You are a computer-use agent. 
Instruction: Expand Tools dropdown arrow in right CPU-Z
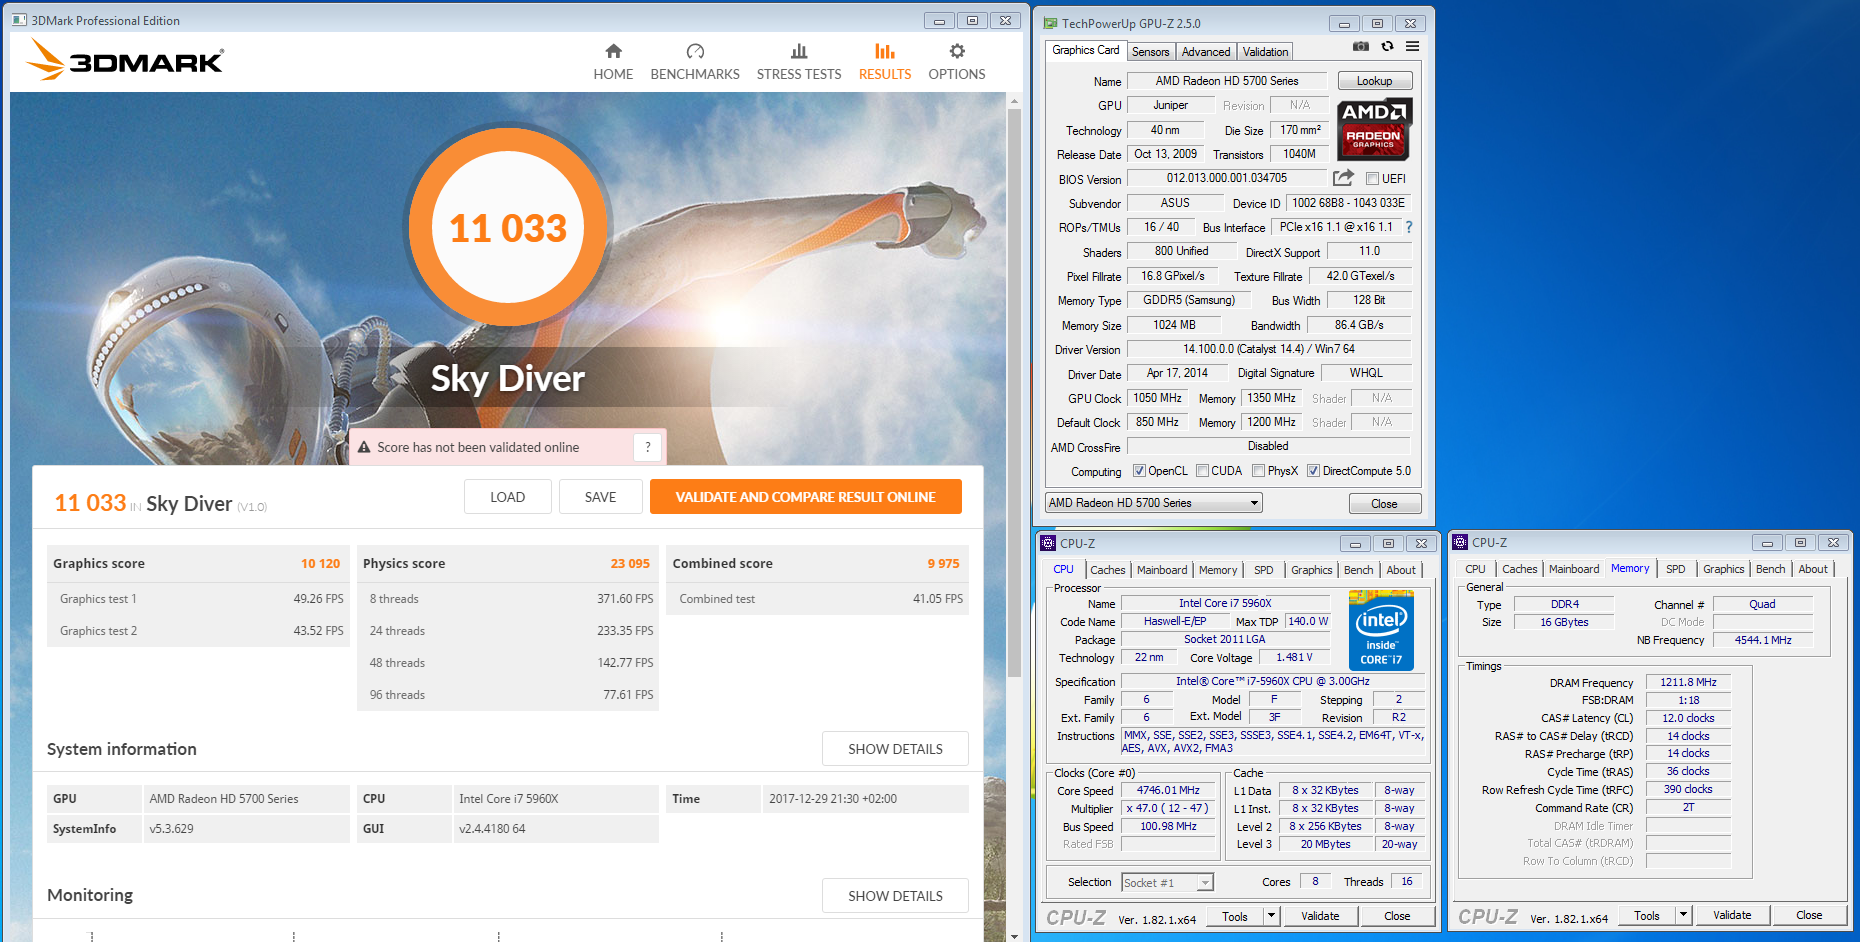click(x=1683, y=915)
